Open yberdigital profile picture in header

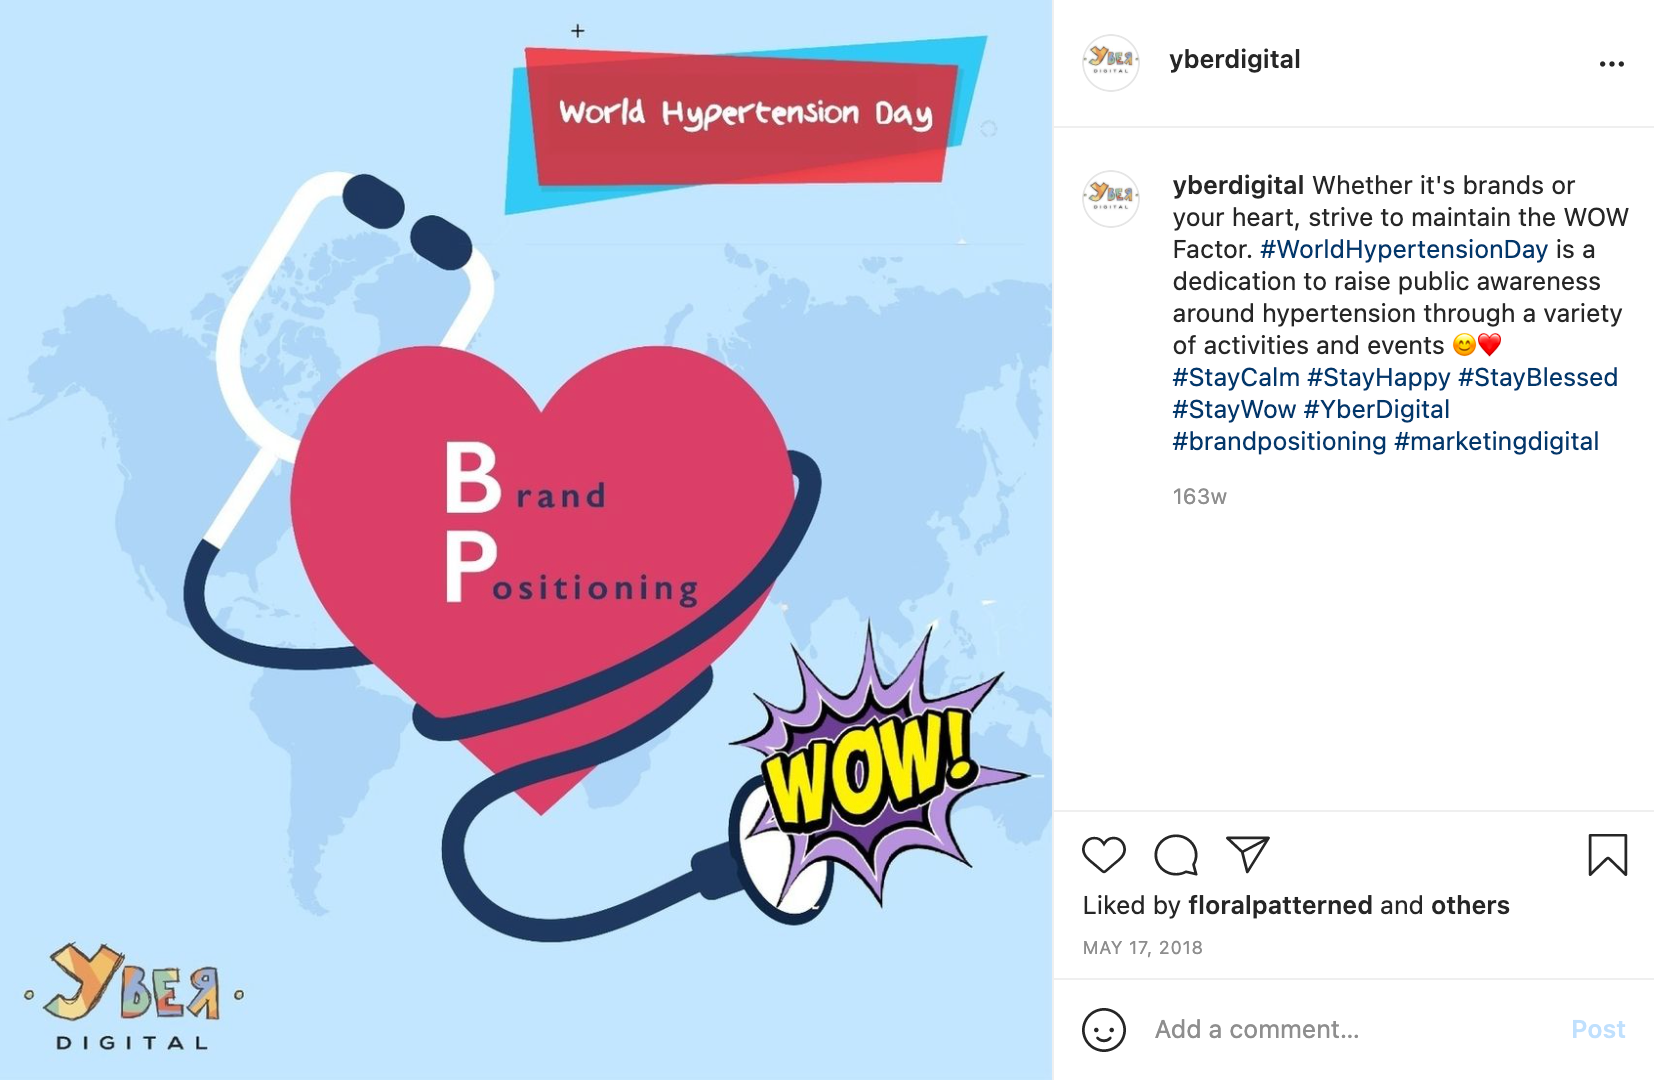coord(1111,62)
